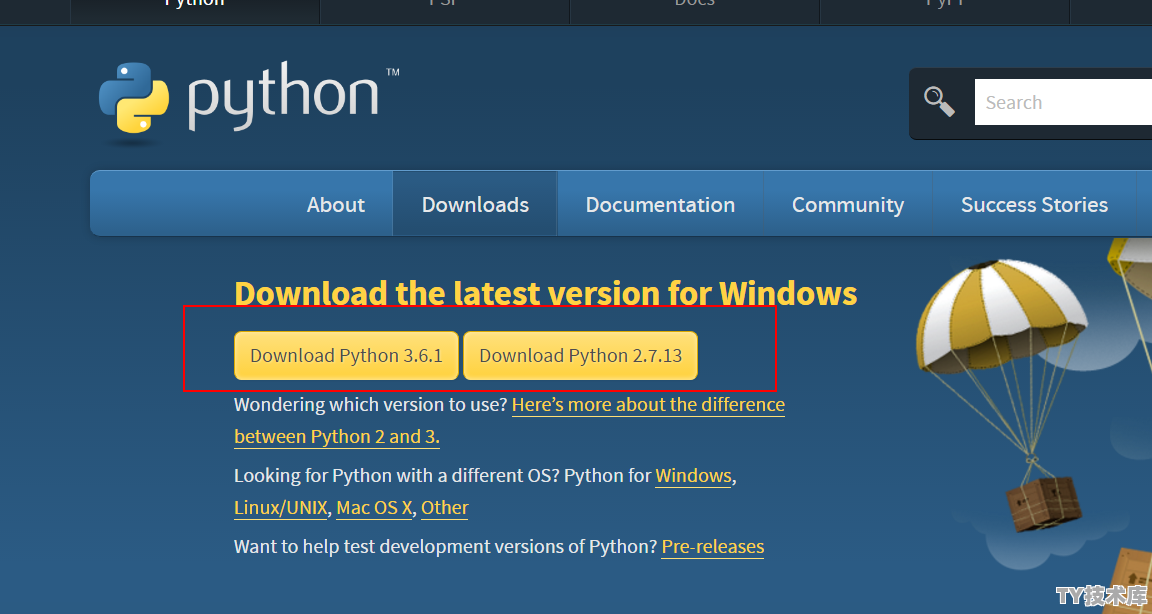Click Download Python 3.6.1 button
This screenshot has height=614, width=1152.
point(346,355)
